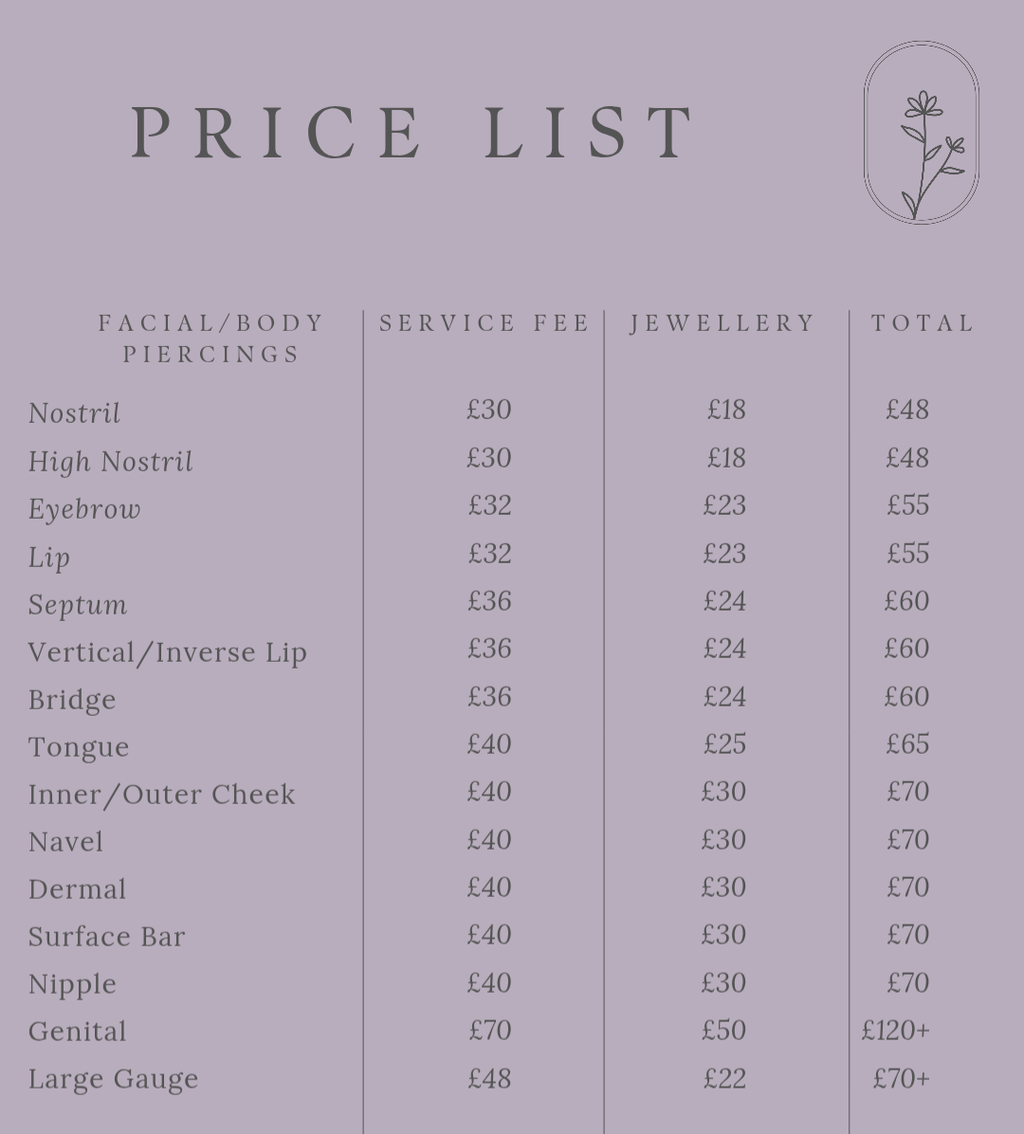Screen dimensions: 1024x1134
Task: Select the Inner/Outer Cheek label
Action: (x=161, y=794)
